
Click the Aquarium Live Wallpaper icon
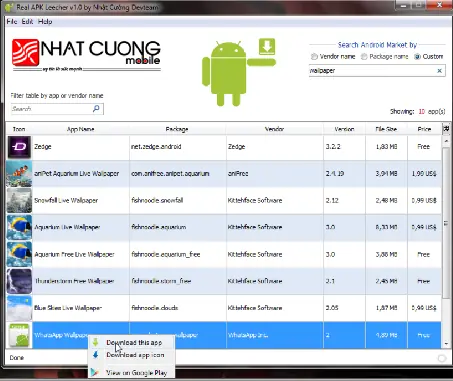(19, 227)
